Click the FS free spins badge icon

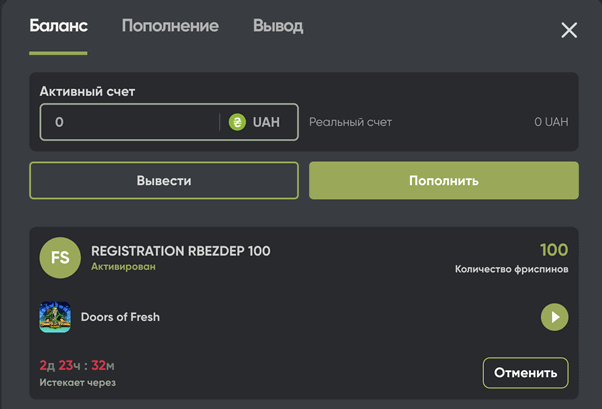click(x=60, y=258)
